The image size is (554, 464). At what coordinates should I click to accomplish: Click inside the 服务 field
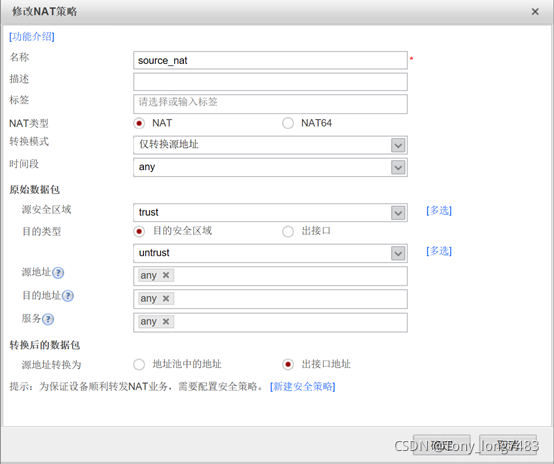point(270,322)
